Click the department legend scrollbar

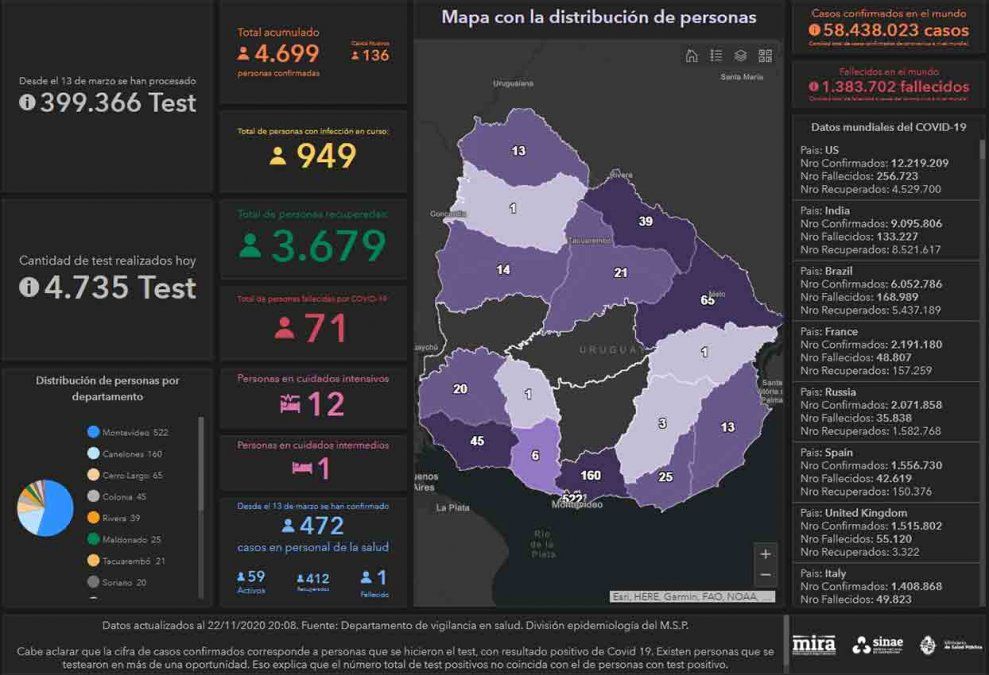203,480
